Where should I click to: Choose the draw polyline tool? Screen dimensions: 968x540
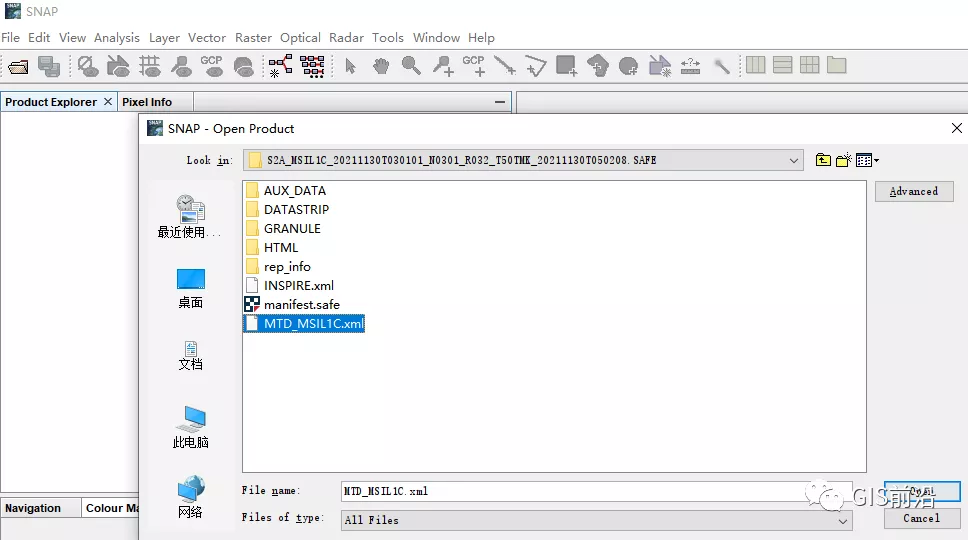point(536,66)
